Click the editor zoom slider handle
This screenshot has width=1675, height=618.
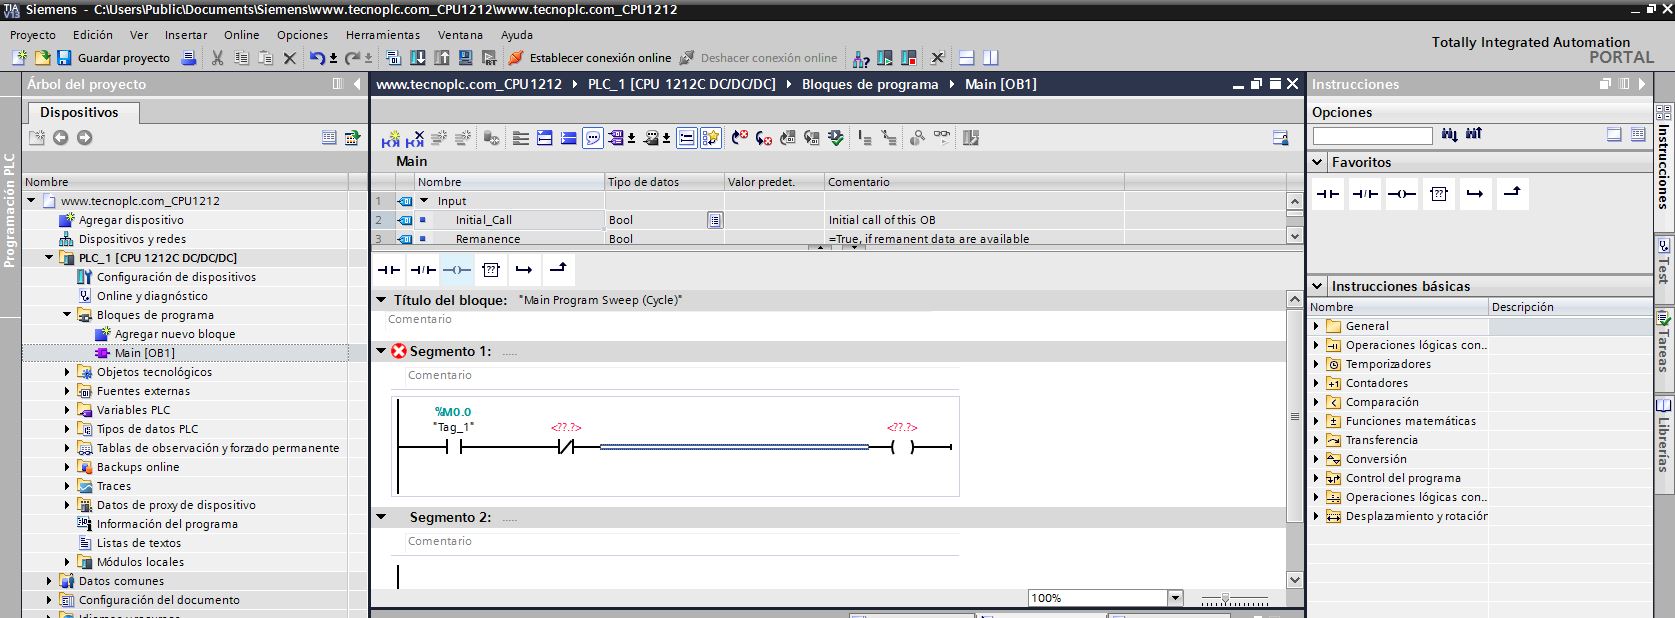click(1225, 599)
